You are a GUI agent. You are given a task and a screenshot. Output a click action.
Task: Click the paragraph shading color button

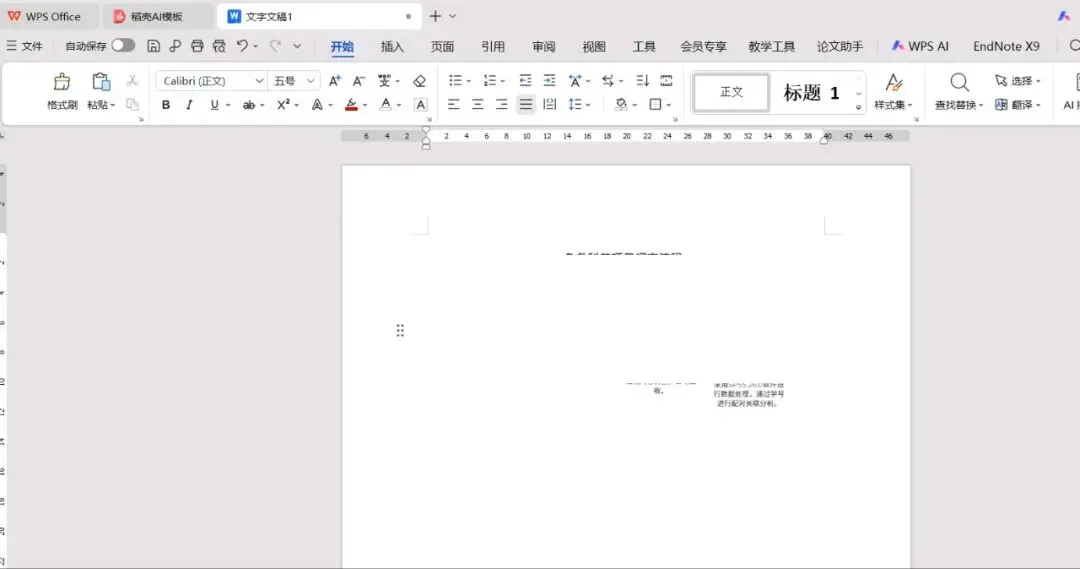point(621,105)
